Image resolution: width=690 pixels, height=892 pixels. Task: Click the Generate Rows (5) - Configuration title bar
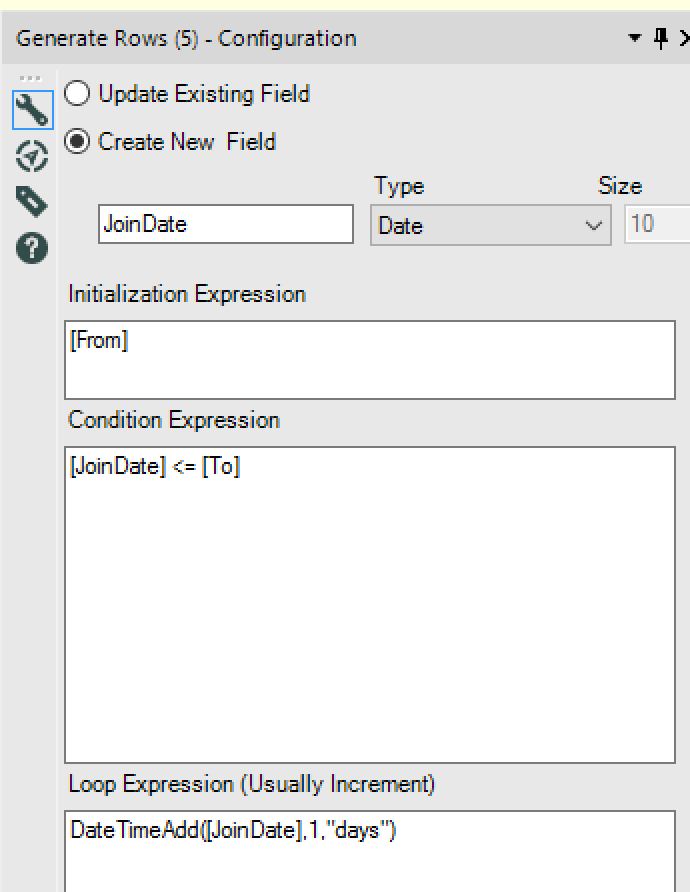point(187,39)
